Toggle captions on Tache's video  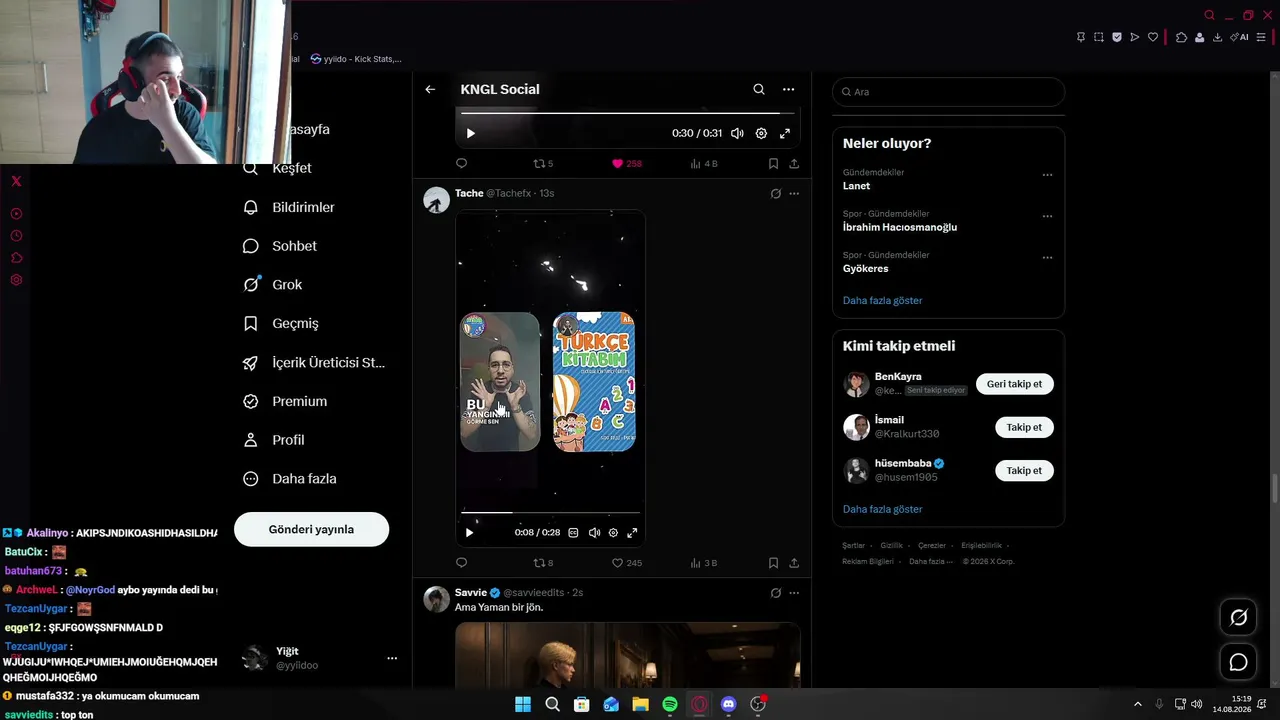[573, 533]
